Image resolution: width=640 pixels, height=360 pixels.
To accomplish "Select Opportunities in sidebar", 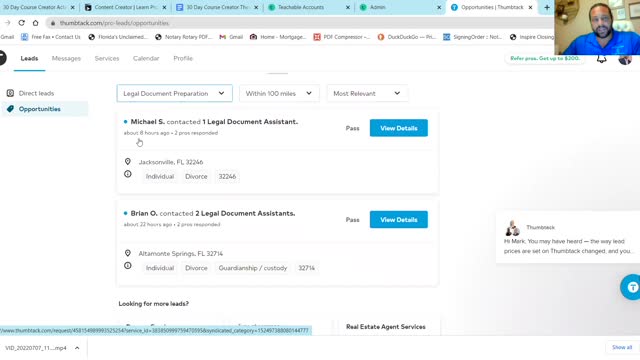I will pyautogui.click(x=45, y=109).
